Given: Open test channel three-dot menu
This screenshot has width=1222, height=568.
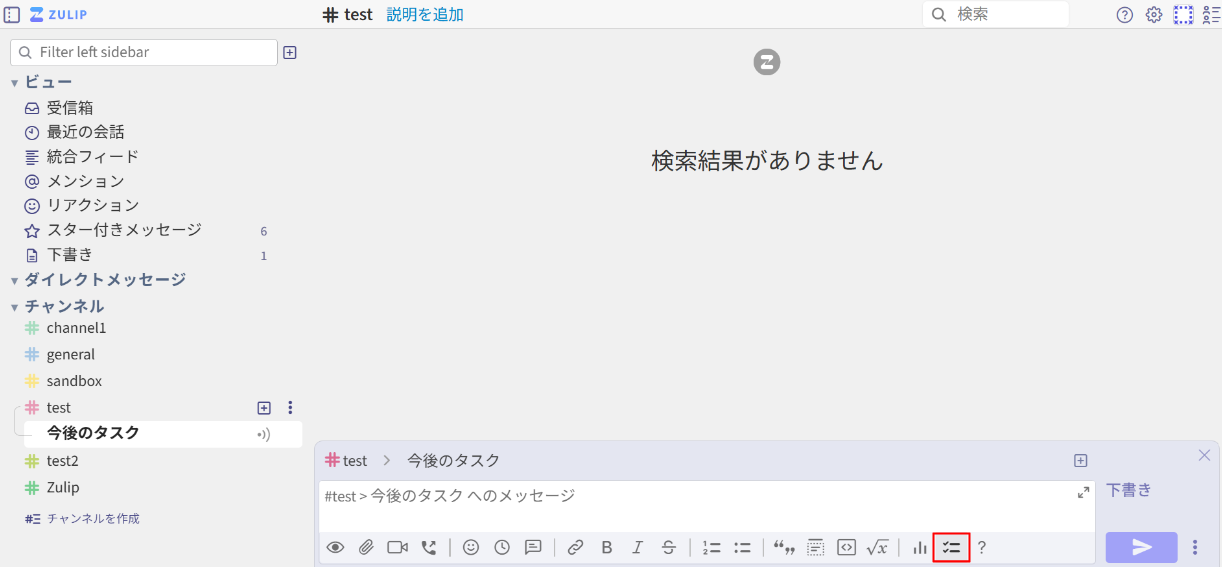Looking at the screenshot, I should point(290,408).
